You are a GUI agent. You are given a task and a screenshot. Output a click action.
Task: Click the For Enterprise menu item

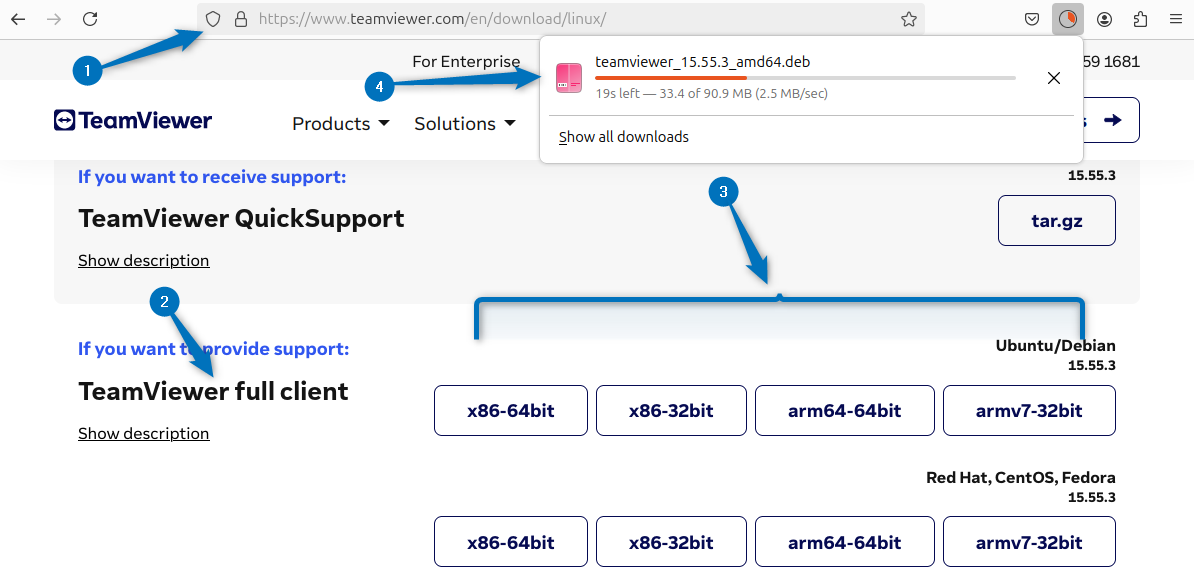(466, 61)
